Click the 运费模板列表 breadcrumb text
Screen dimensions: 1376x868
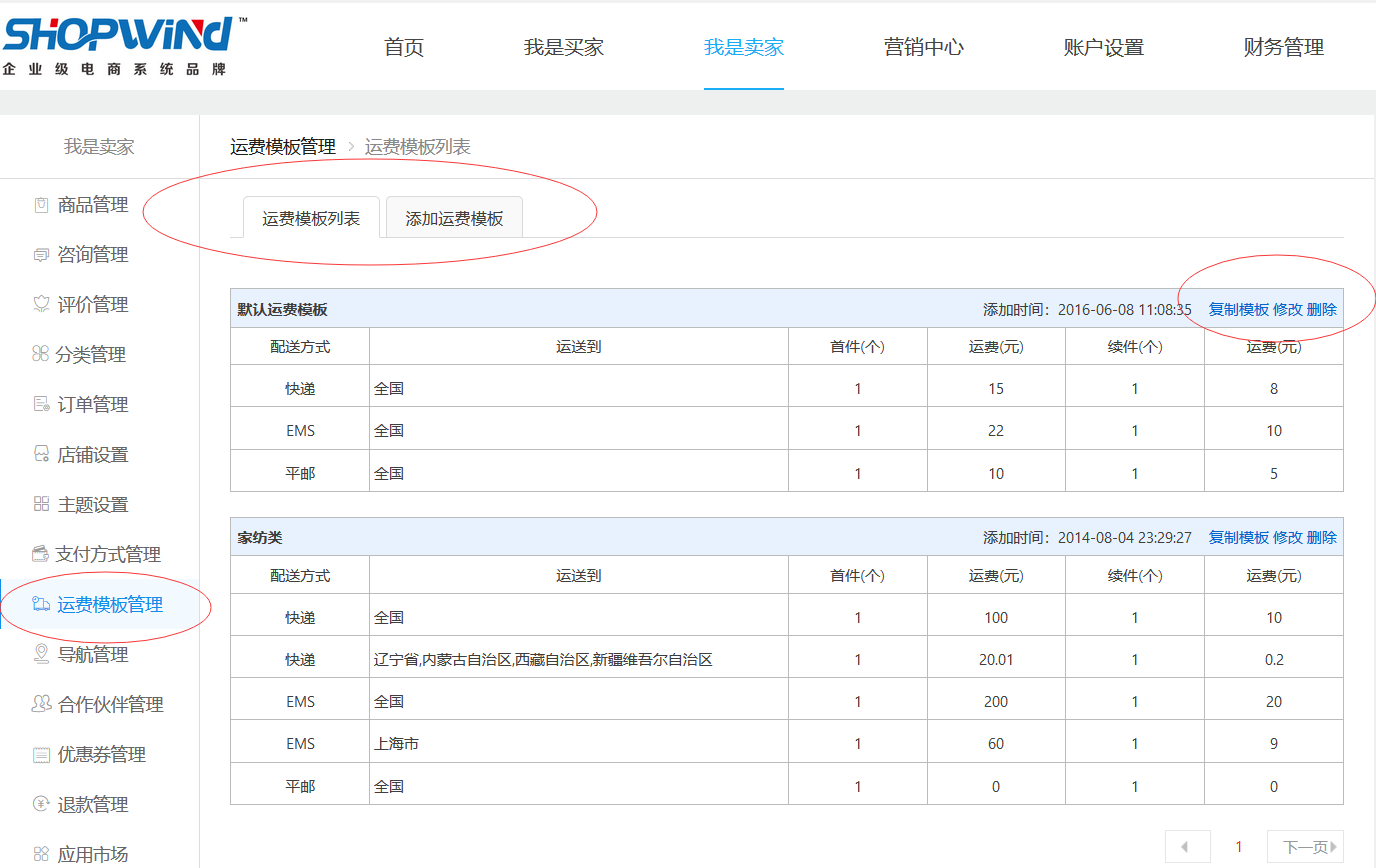pyautogui.click(x=418, y=147)
